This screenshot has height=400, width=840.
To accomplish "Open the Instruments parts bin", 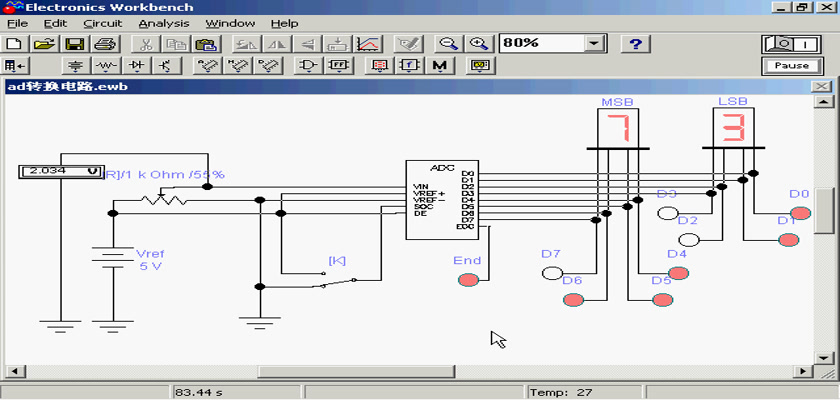I will click(x=479, y=66).
